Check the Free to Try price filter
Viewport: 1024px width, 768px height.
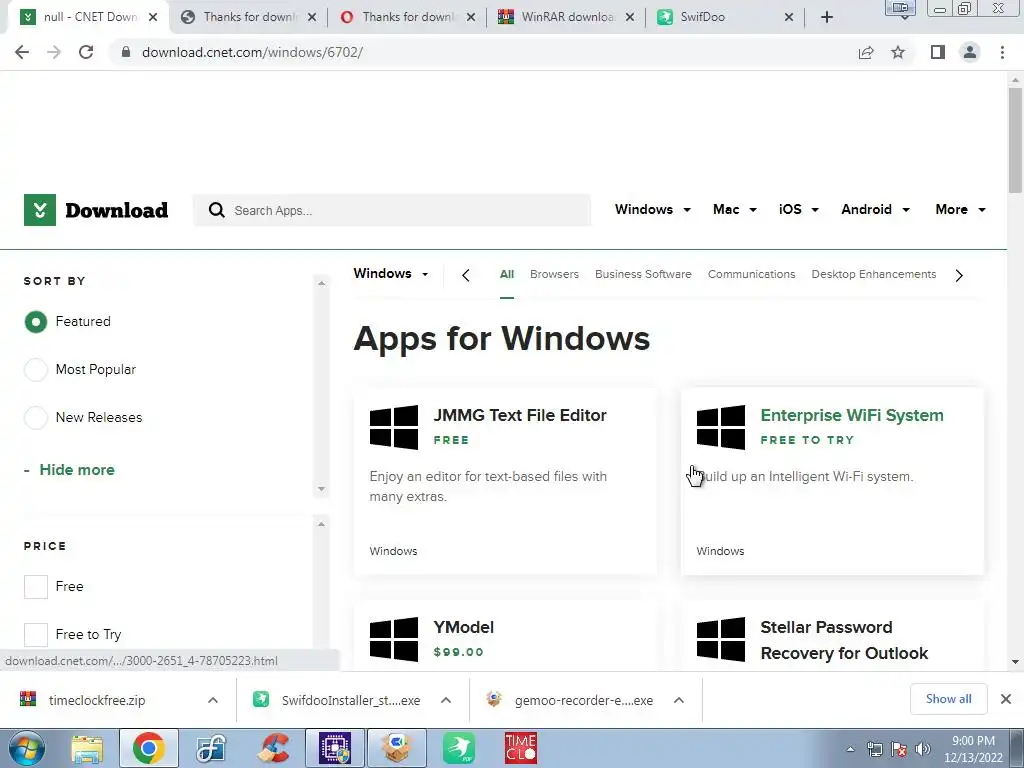(x=36, y=634)
